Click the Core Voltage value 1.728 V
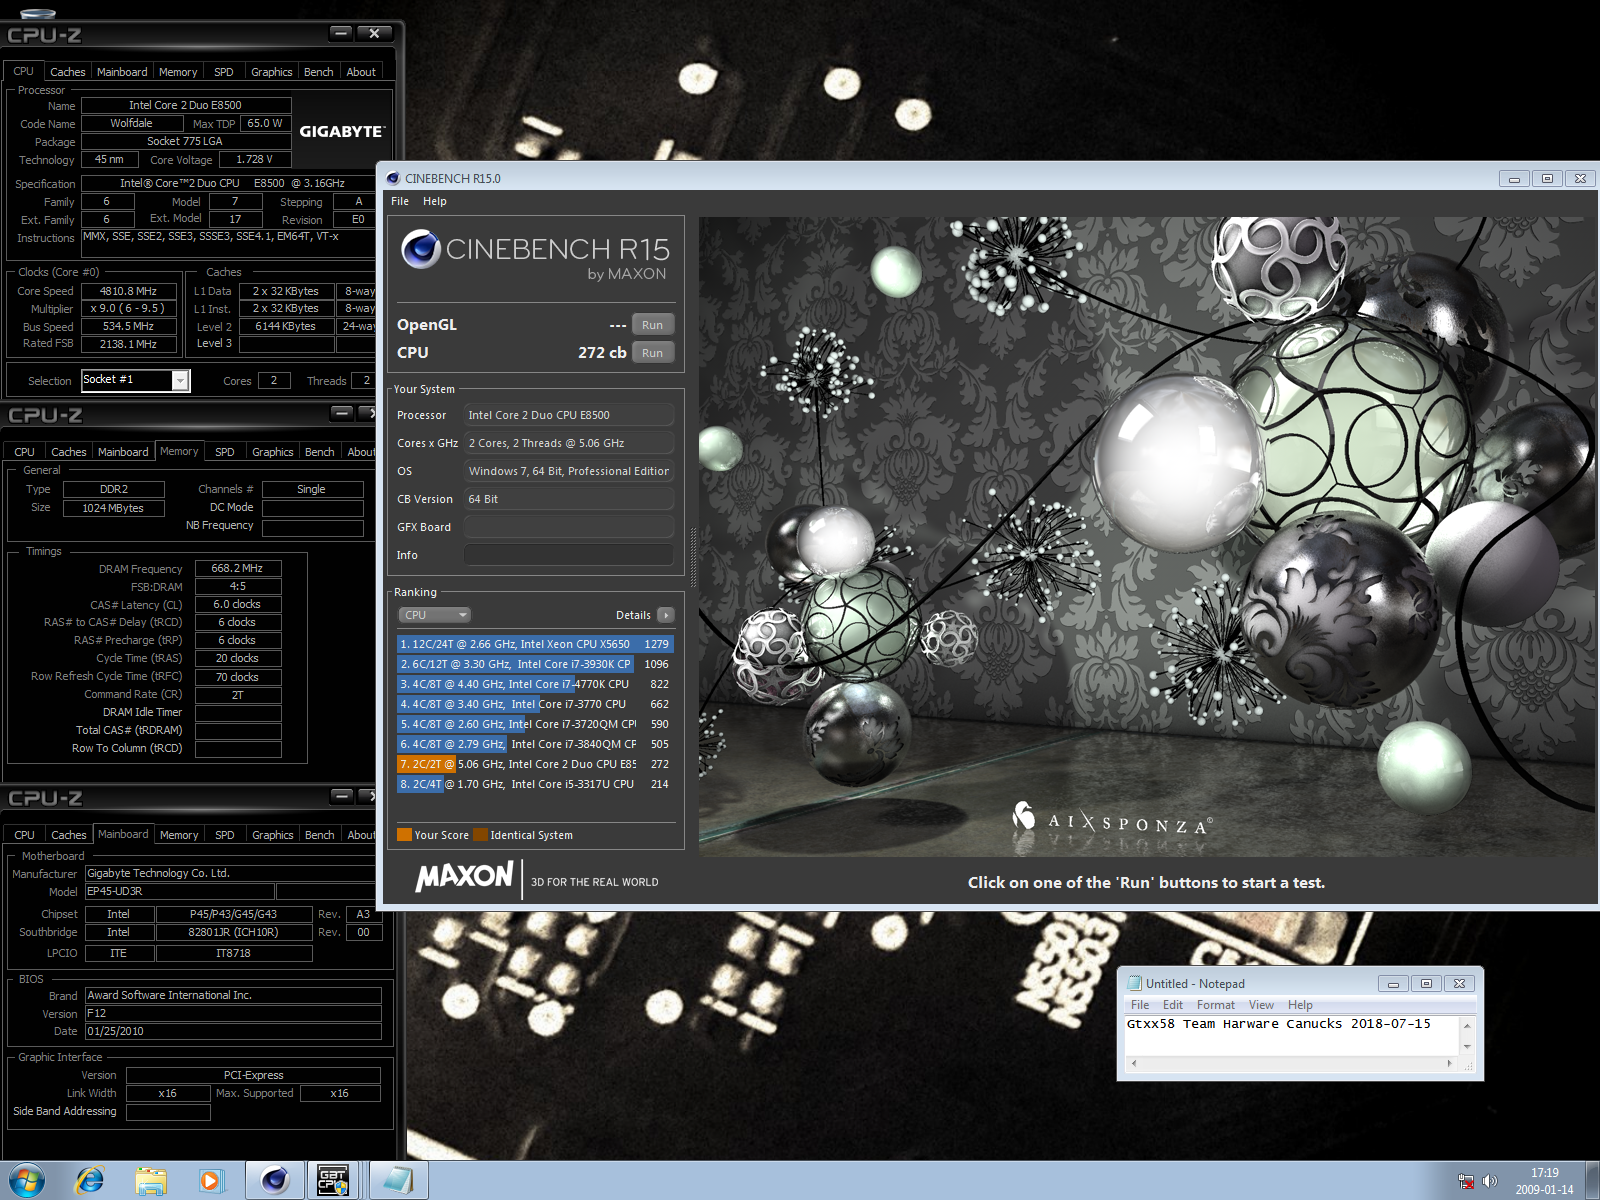1600x1200 pixels. [255, 159]
